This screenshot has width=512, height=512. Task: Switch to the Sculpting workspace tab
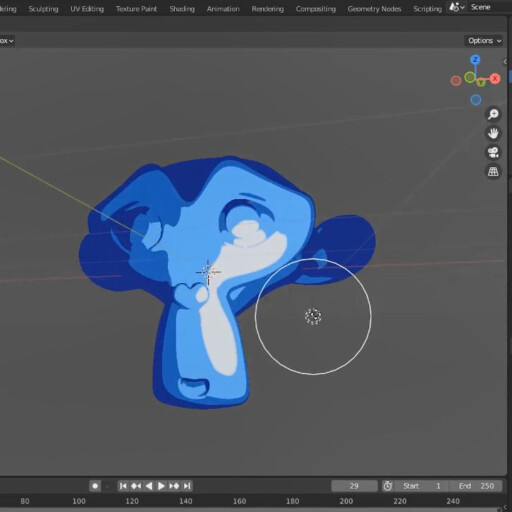[x=43, y=9]
